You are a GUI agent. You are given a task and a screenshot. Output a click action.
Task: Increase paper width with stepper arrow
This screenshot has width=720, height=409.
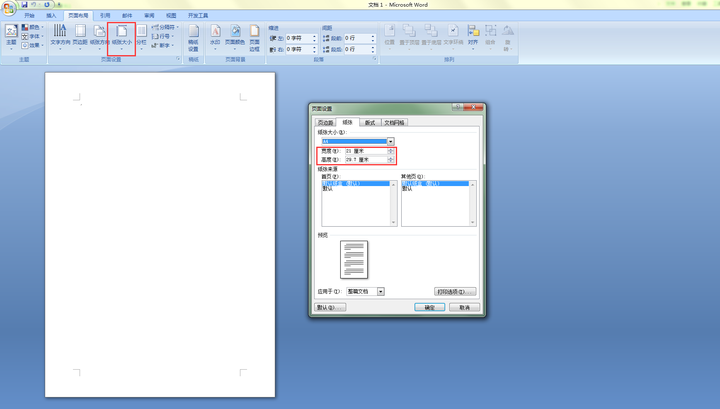point(391,150)
